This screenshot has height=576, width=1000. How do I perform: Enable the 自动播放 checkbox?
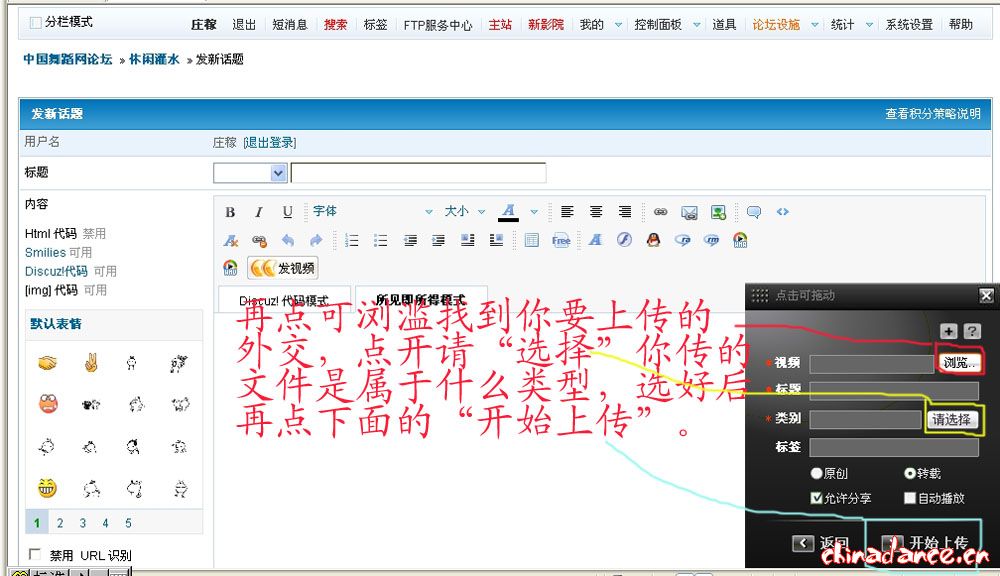click(909, 497)
